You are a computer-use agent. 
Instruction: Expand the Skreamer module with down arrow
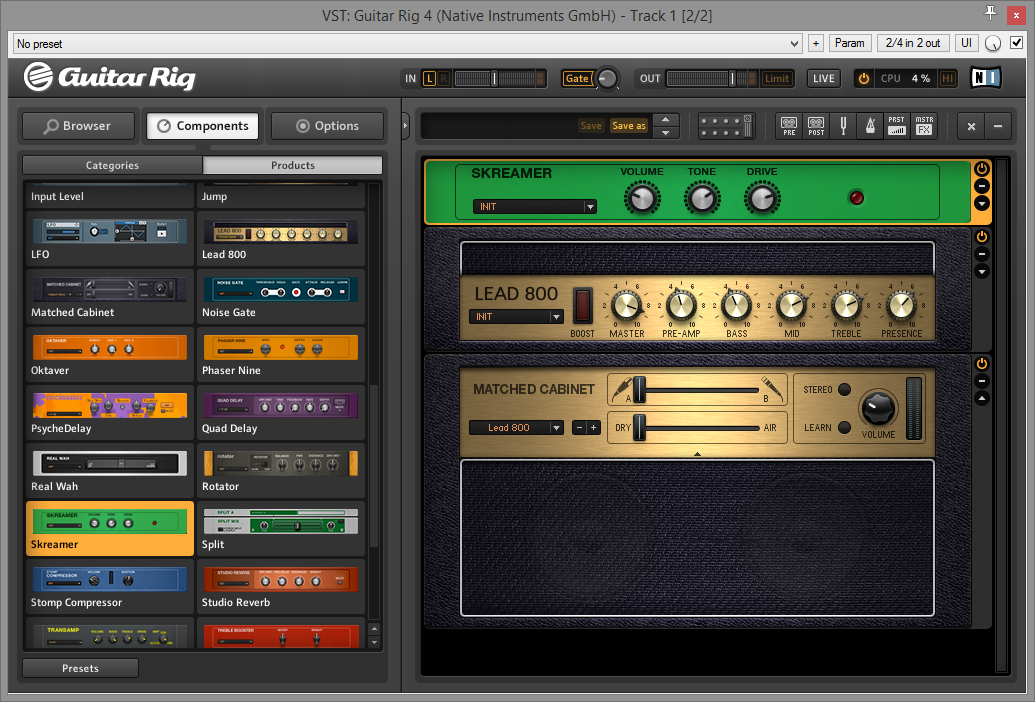(x=982, y=203)
